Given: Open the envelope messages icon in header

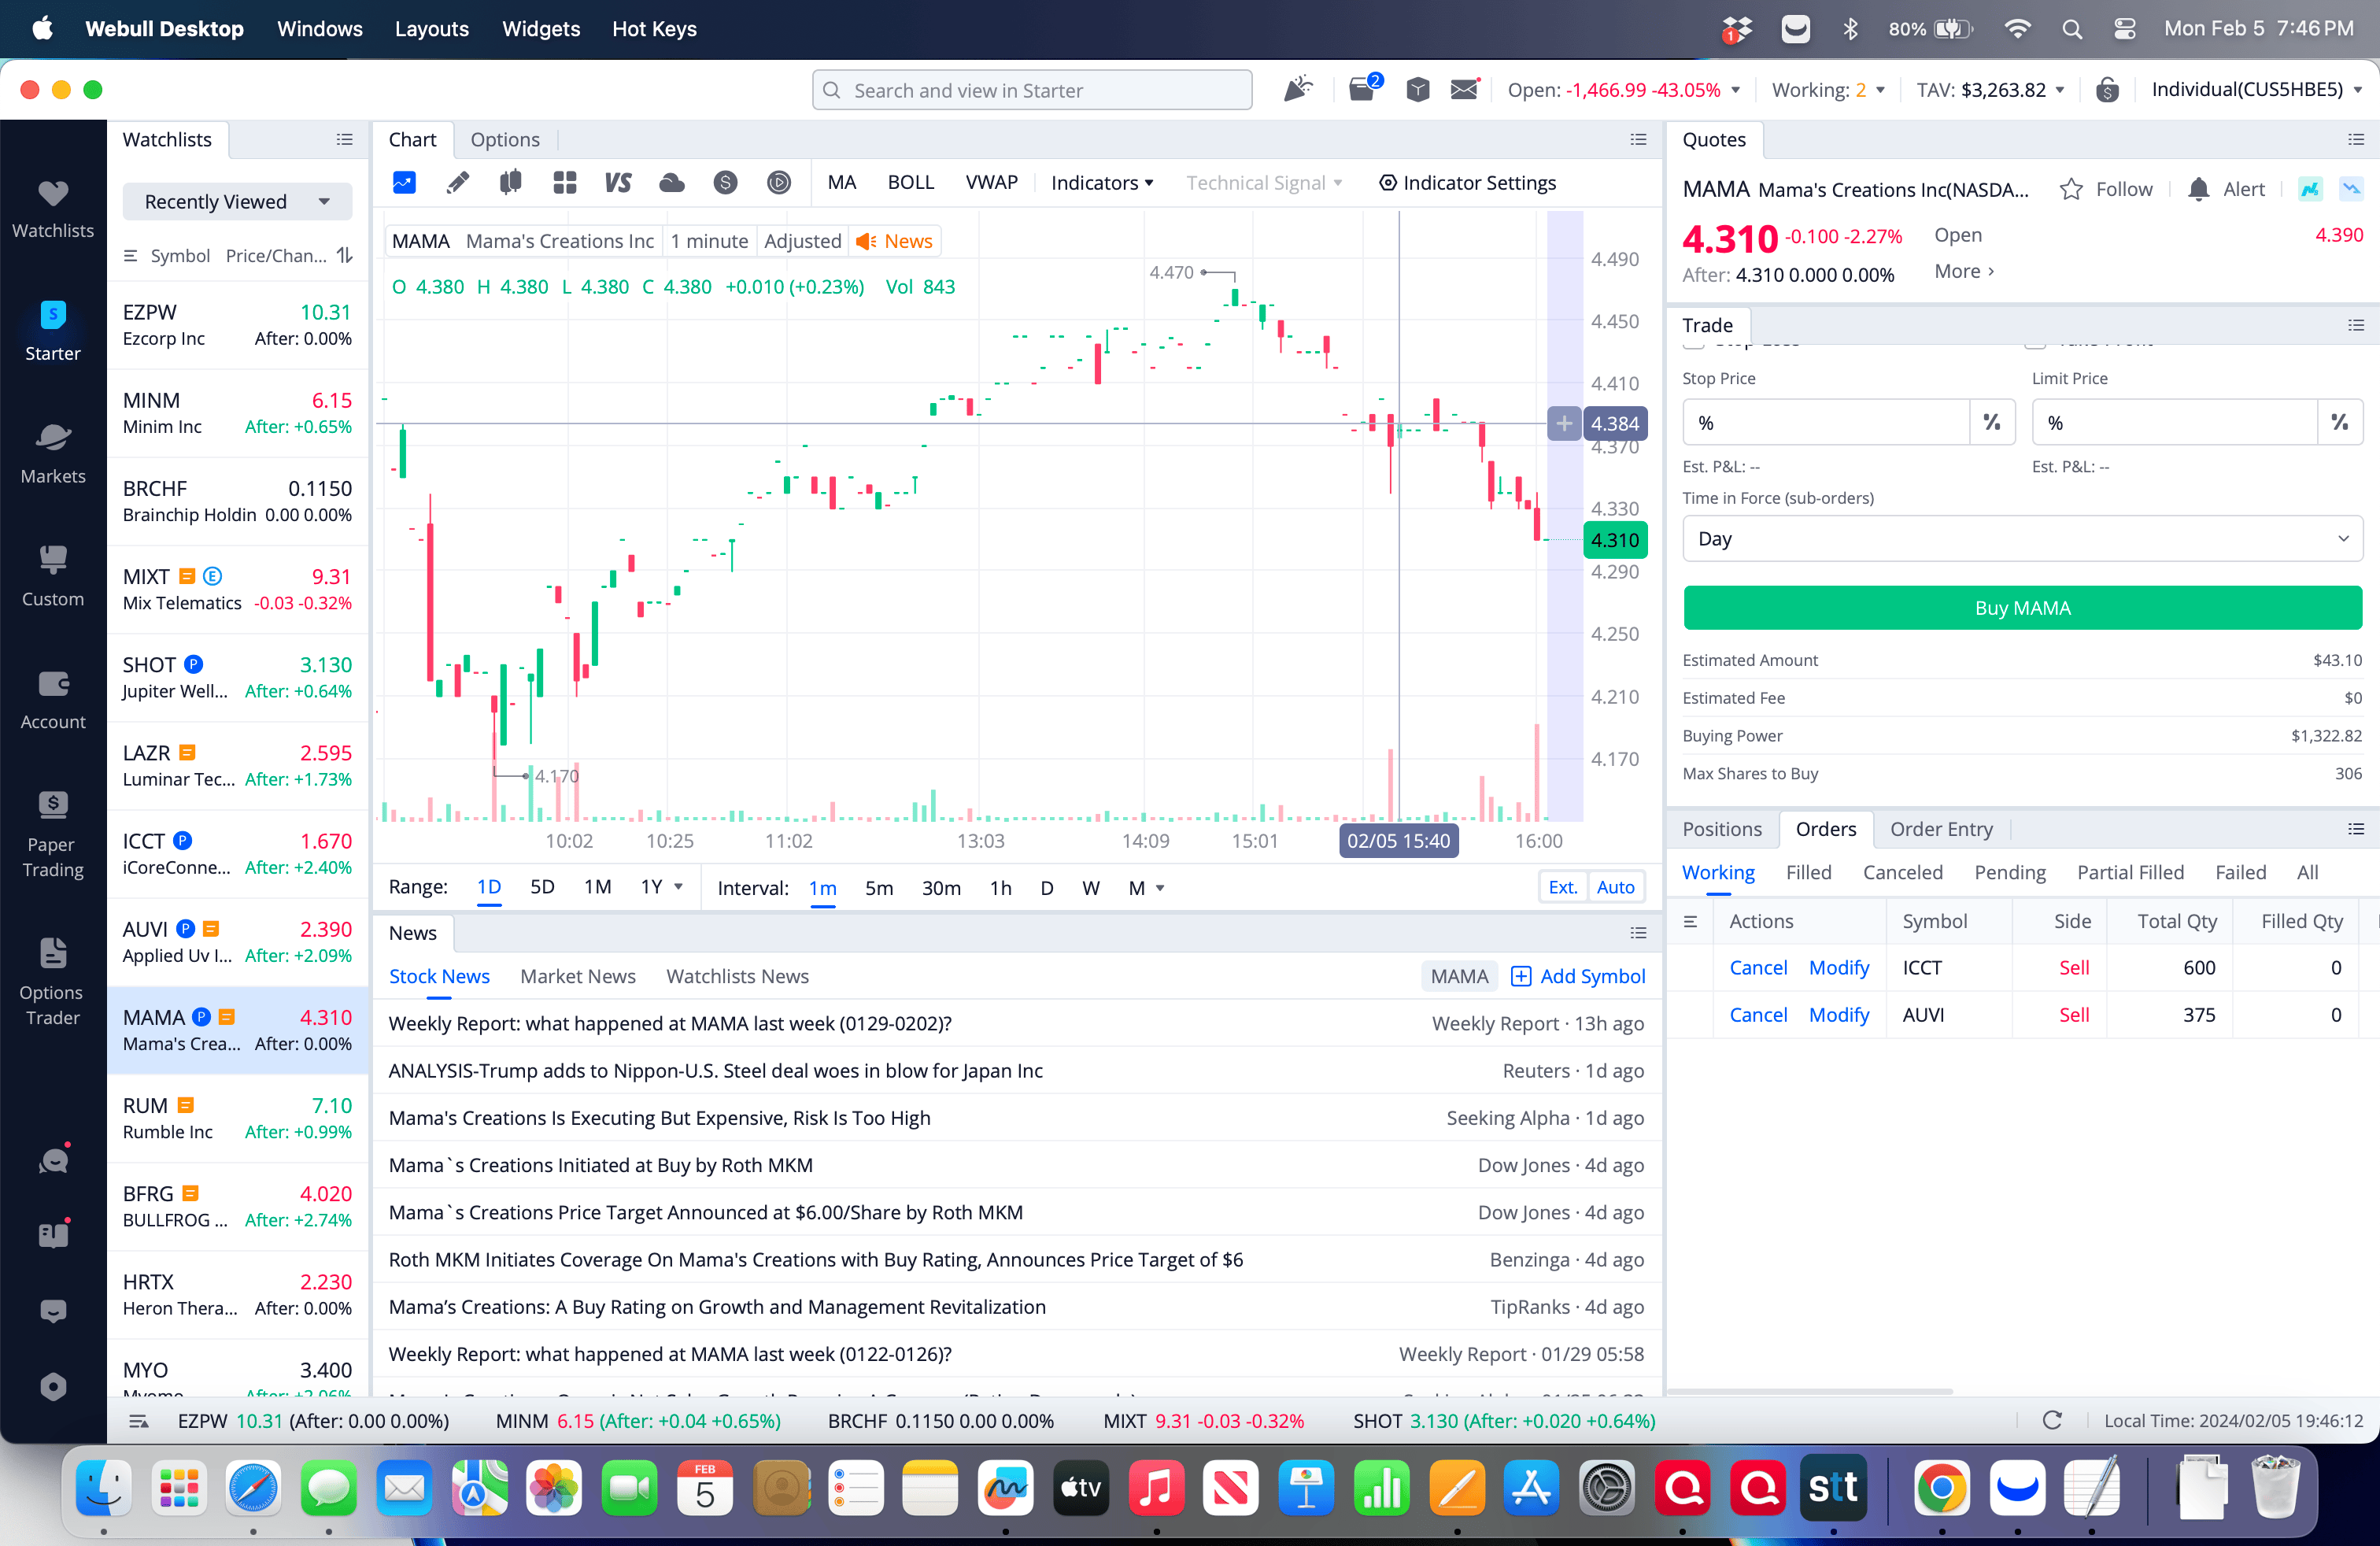Looking at the screenshot, I should click(1464, 90).
